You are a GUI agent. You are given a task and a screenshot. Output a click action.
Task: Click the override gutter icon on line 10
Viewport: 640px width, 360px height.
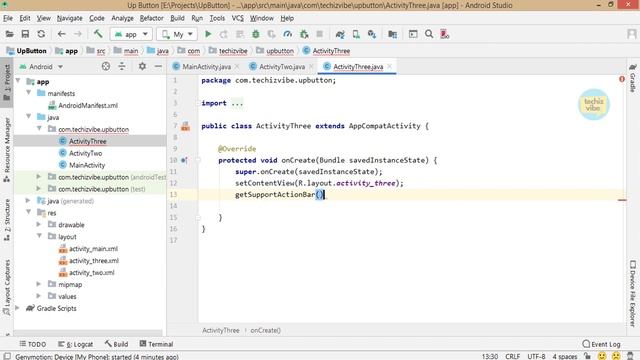coord(184,160)
